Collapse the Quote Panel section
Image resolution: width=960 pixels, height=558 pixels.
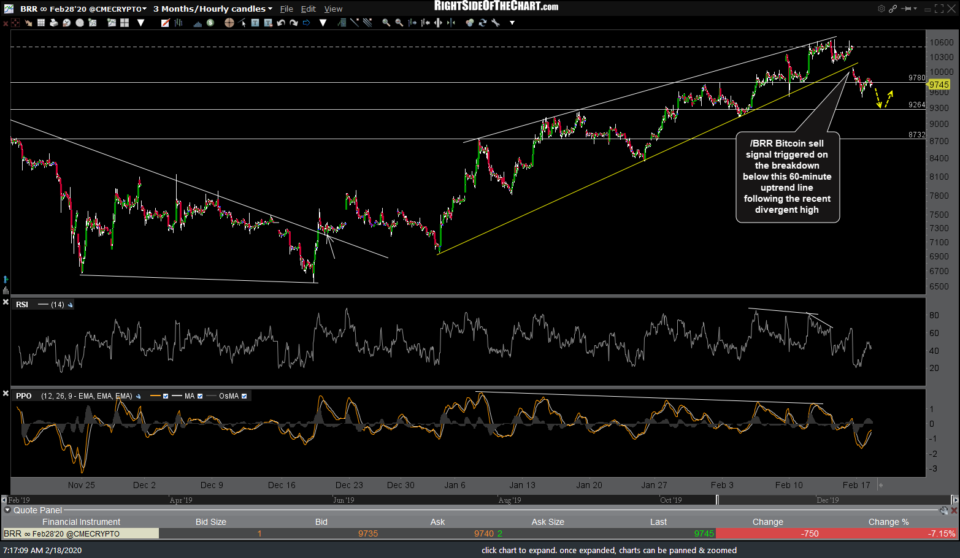[8, 509]
